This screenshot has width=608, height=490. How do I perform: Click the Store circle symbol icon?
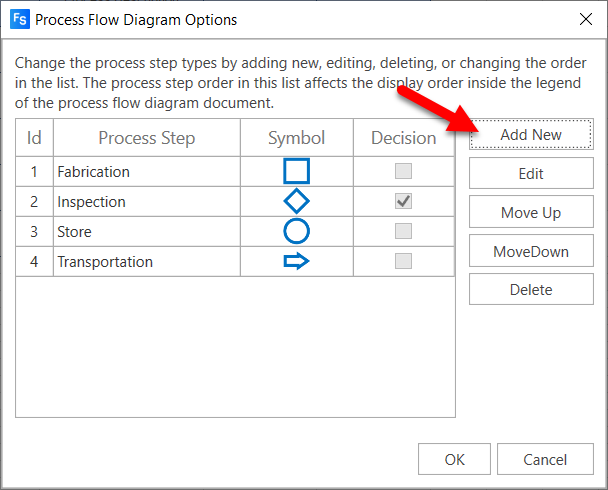[297, 231]
